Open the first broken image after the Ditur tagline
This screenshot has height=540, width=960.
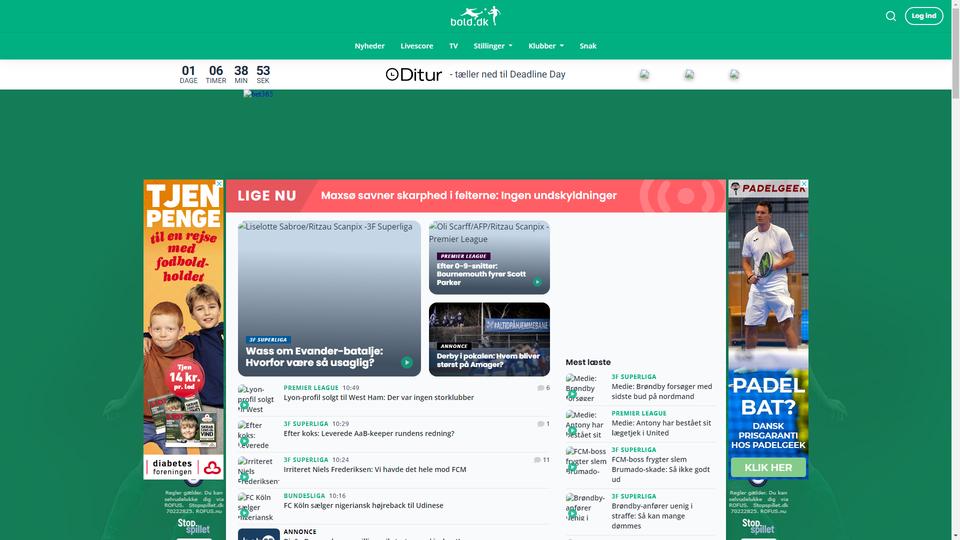pos(644,75)
